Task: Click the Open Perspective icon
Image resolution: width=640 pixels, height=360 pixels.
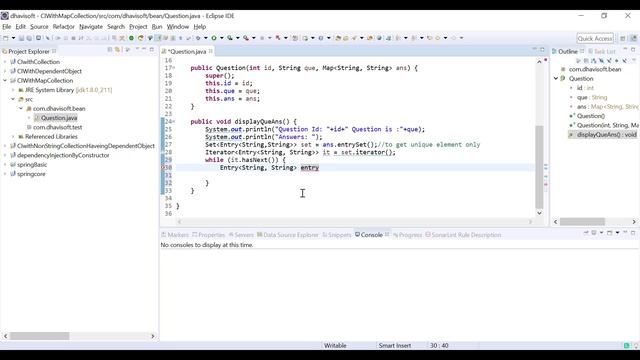Action: tap(622, 38)
